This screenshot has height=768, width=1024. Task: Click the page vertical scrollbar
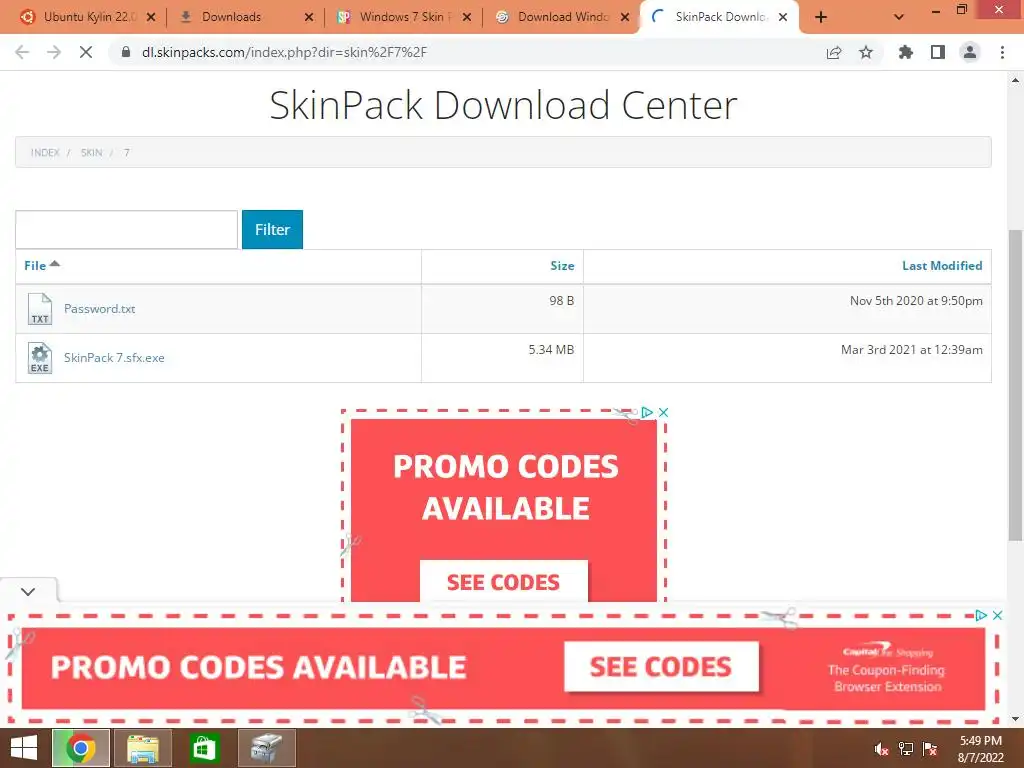click(1015, 385)
